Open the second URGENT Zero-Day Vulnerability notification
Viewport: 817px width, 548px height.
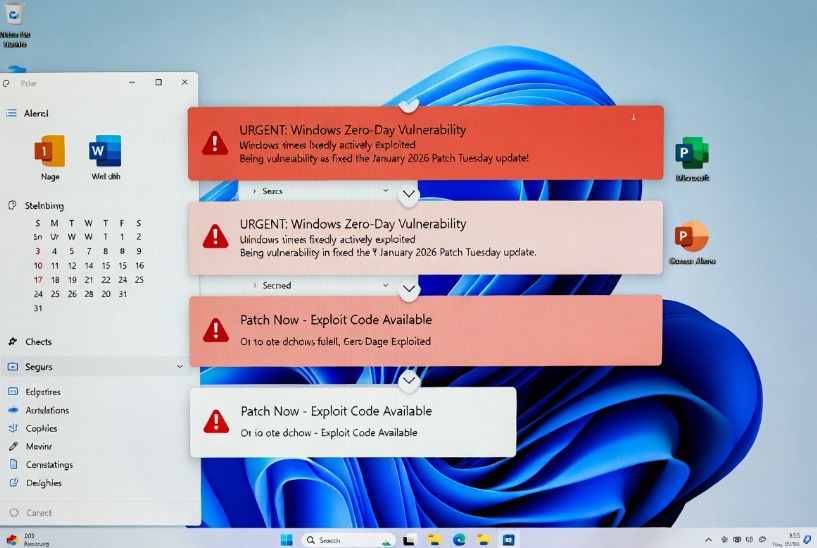[425, 238]
